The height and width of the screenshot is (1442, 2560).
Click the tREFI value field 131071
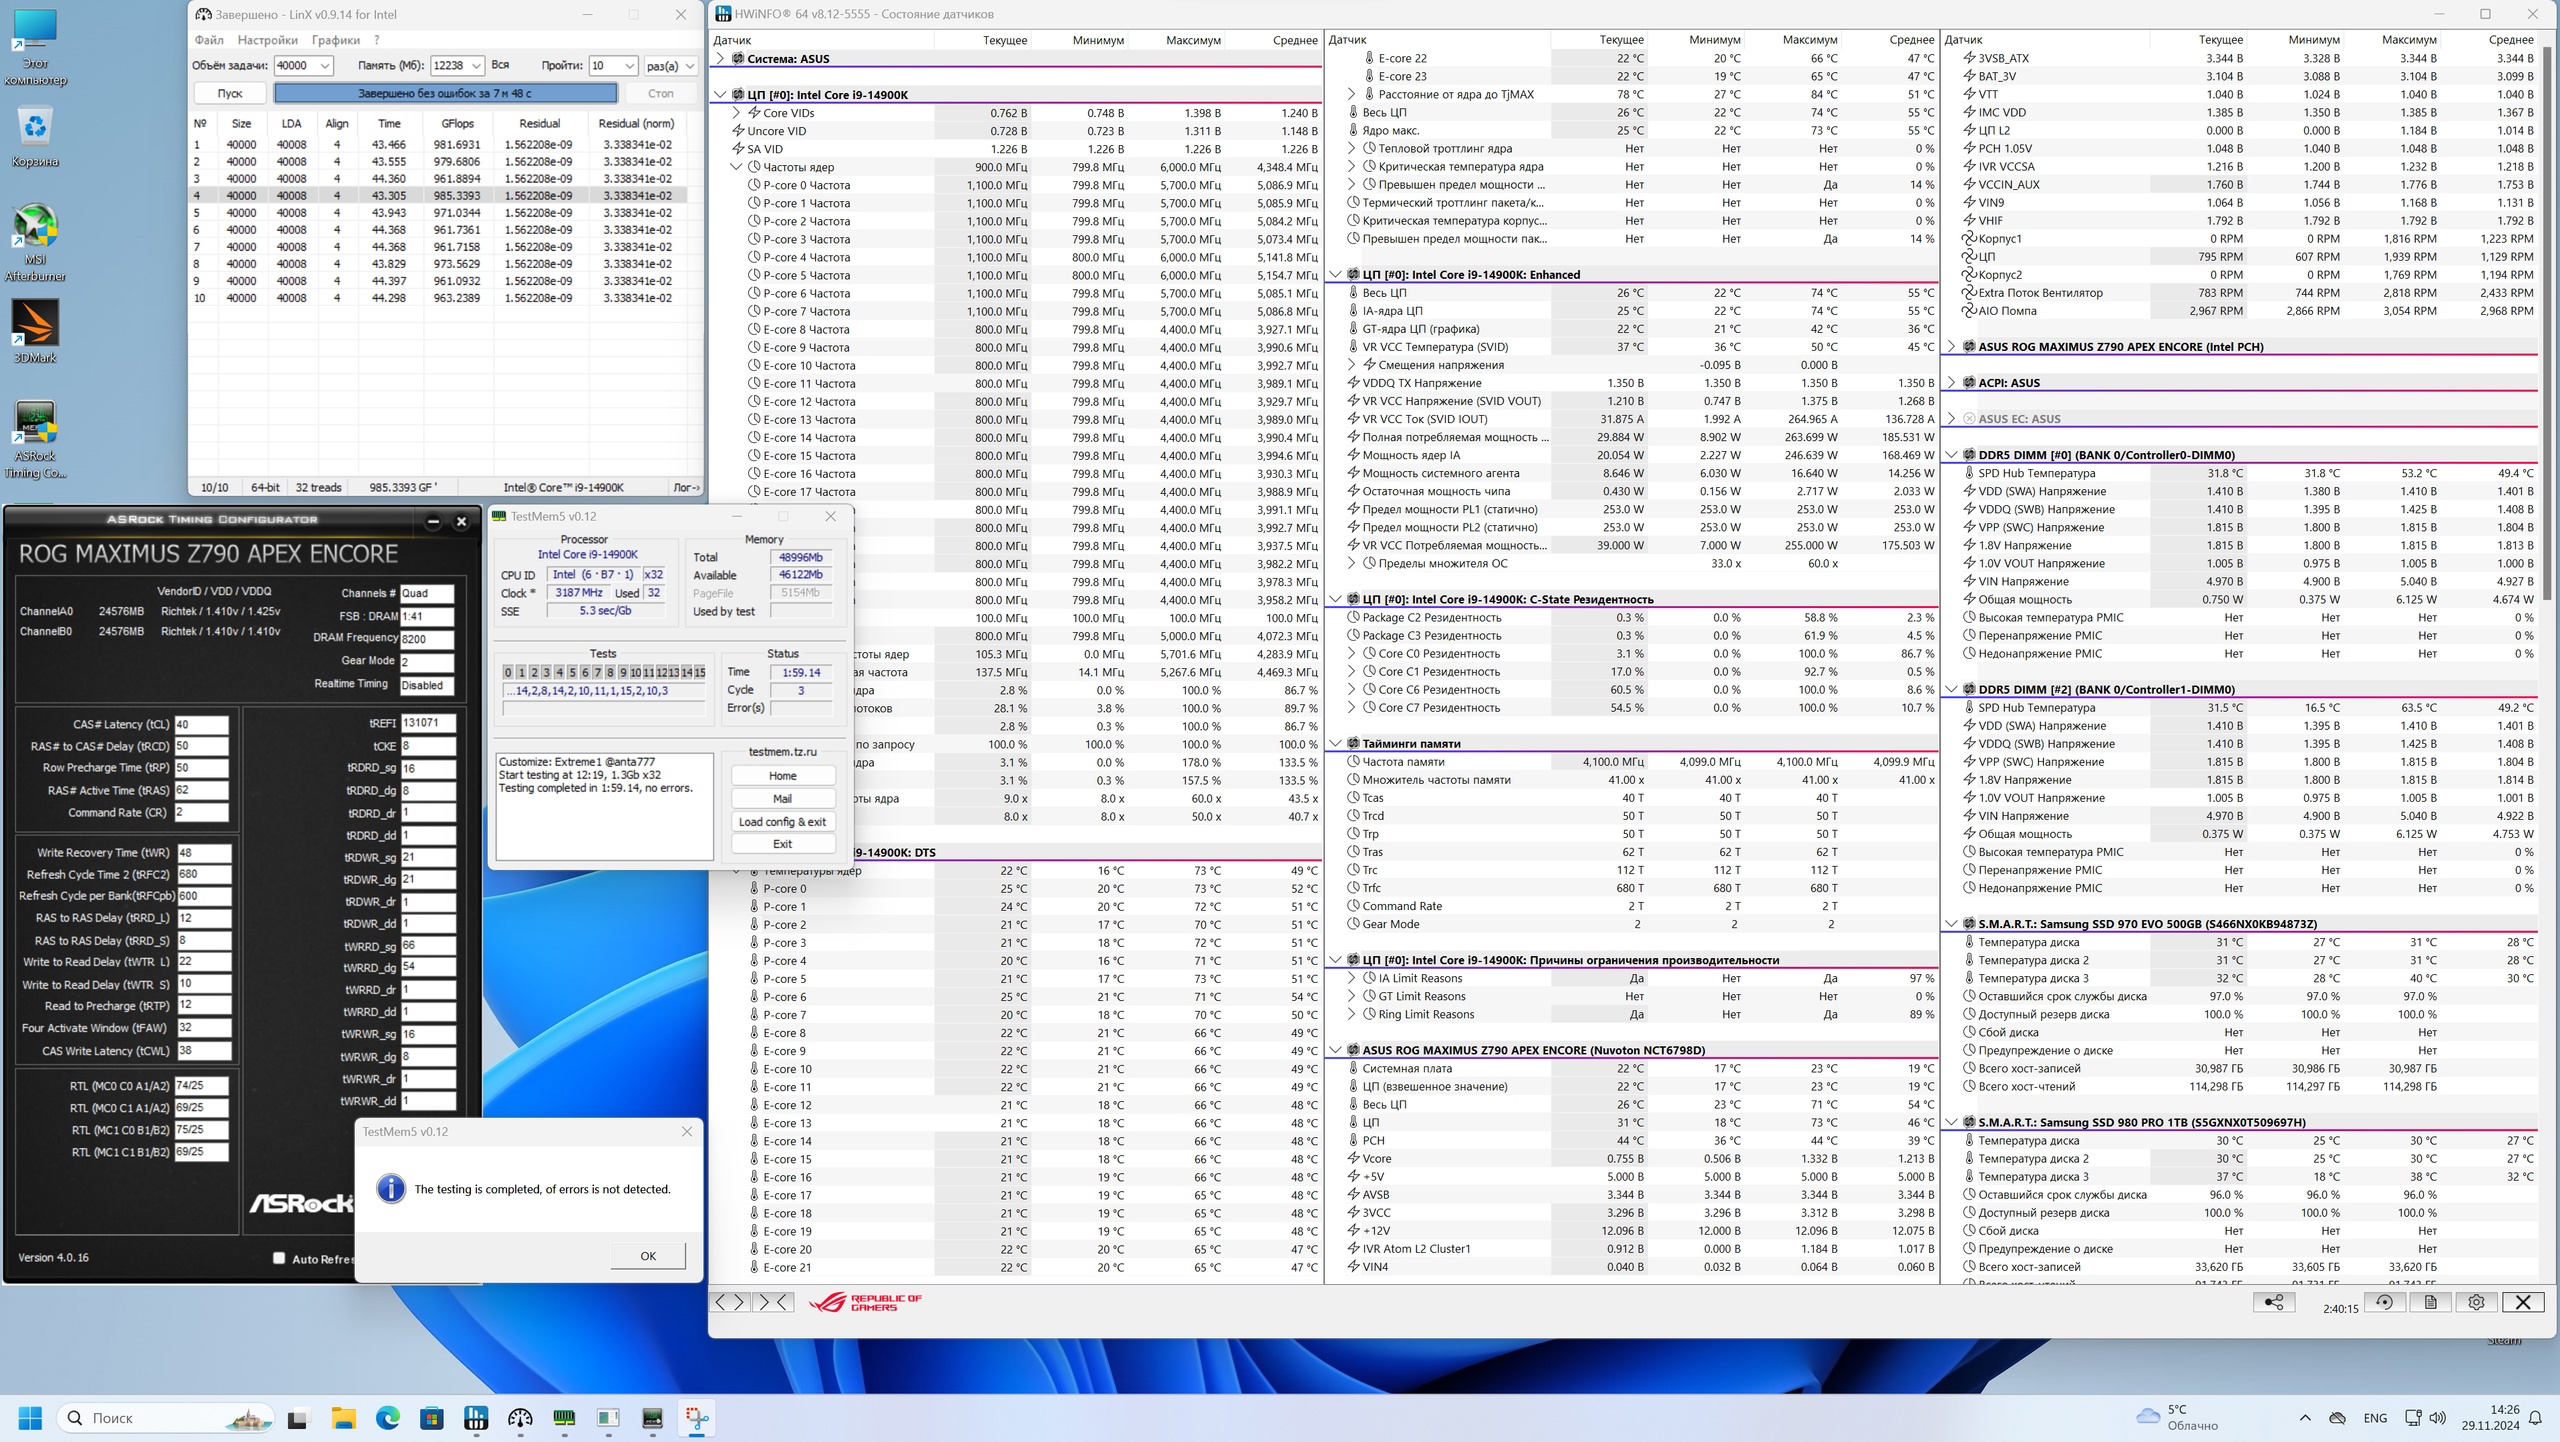(427, 722)
